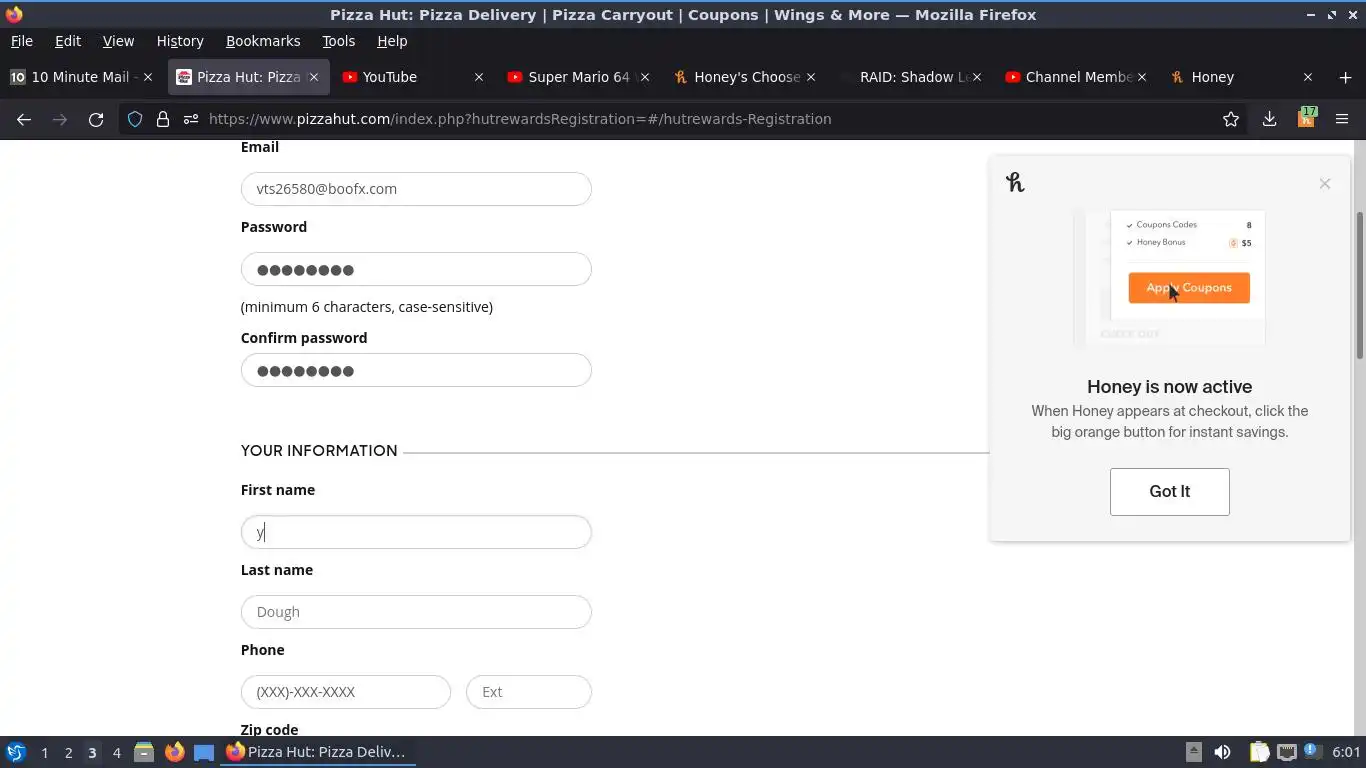Focus the Confirm password field
The image size is (1366, 768).
coord(416,370)
